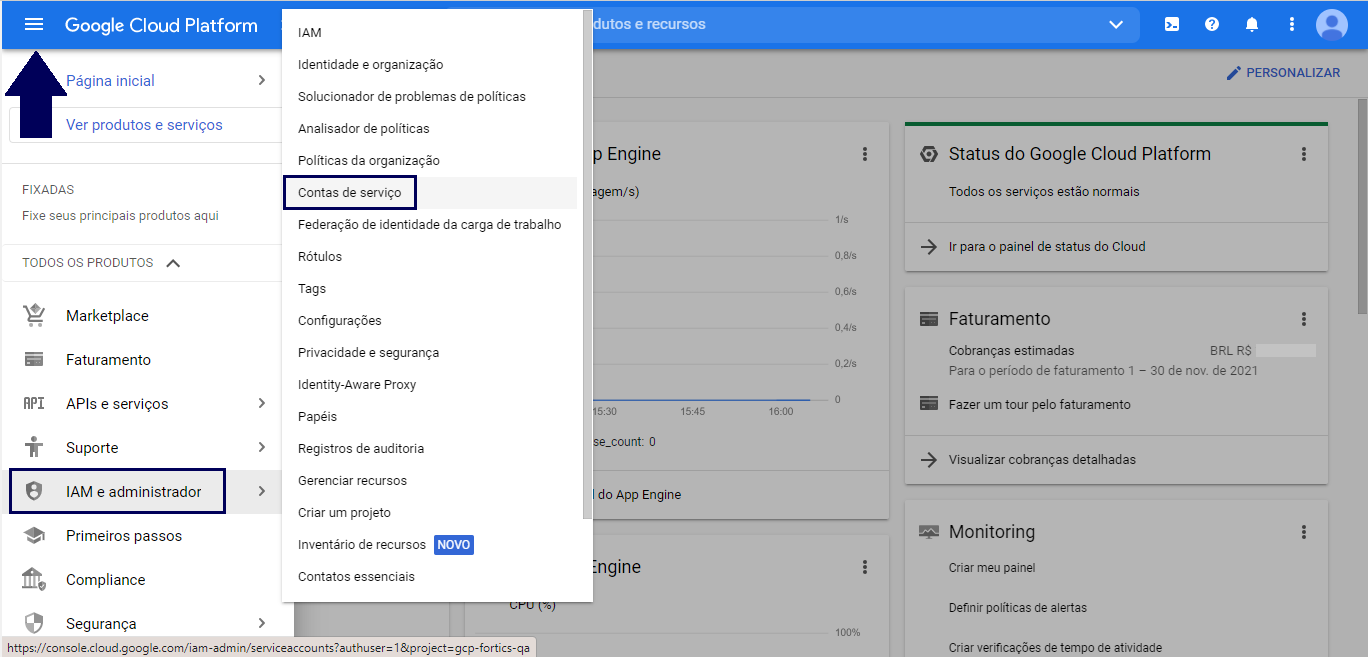Open notifications bell icon
Screen dimensions: 1368x657
[1252, 24]
